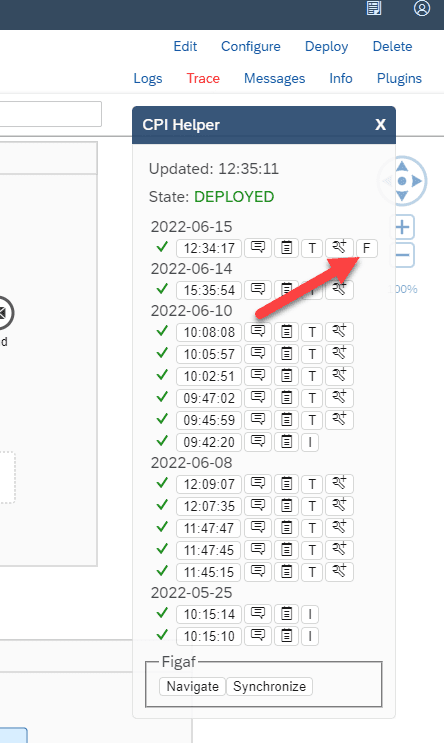The image size is (444, 743).
Task: Open message icon for 10:08:08 row
Action: [x=258, y=332]
